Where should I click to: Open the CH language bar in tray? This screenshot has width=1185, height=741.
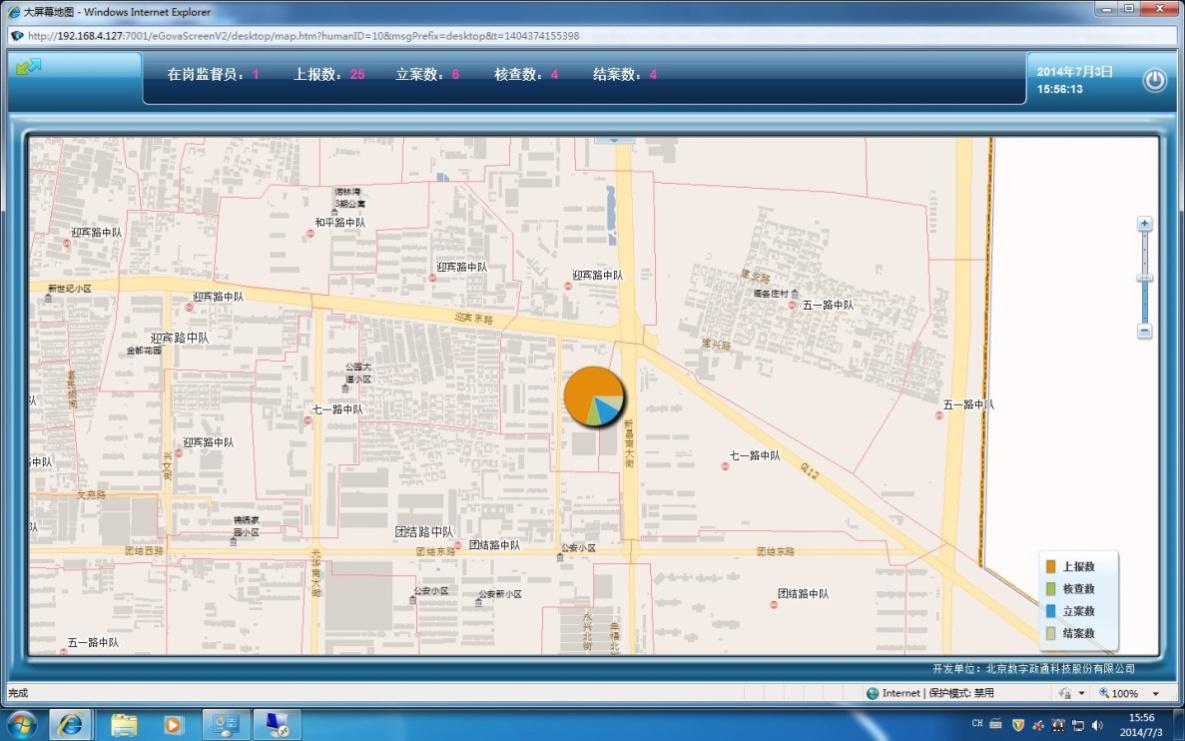point(977,722)
